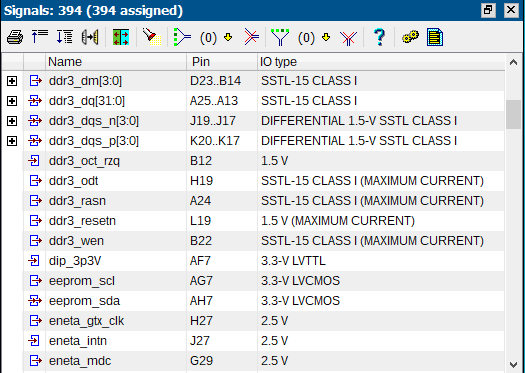Collapse all rows using the up-arrow list icon
Image resolution: width=525 pixels, height=373 pixels.
(40, 37)
